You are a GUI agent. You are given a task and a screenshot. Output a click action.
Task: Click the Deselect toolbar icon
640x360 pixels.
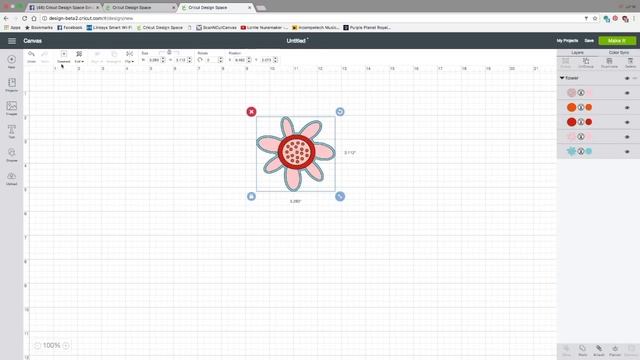pos(64,57)
